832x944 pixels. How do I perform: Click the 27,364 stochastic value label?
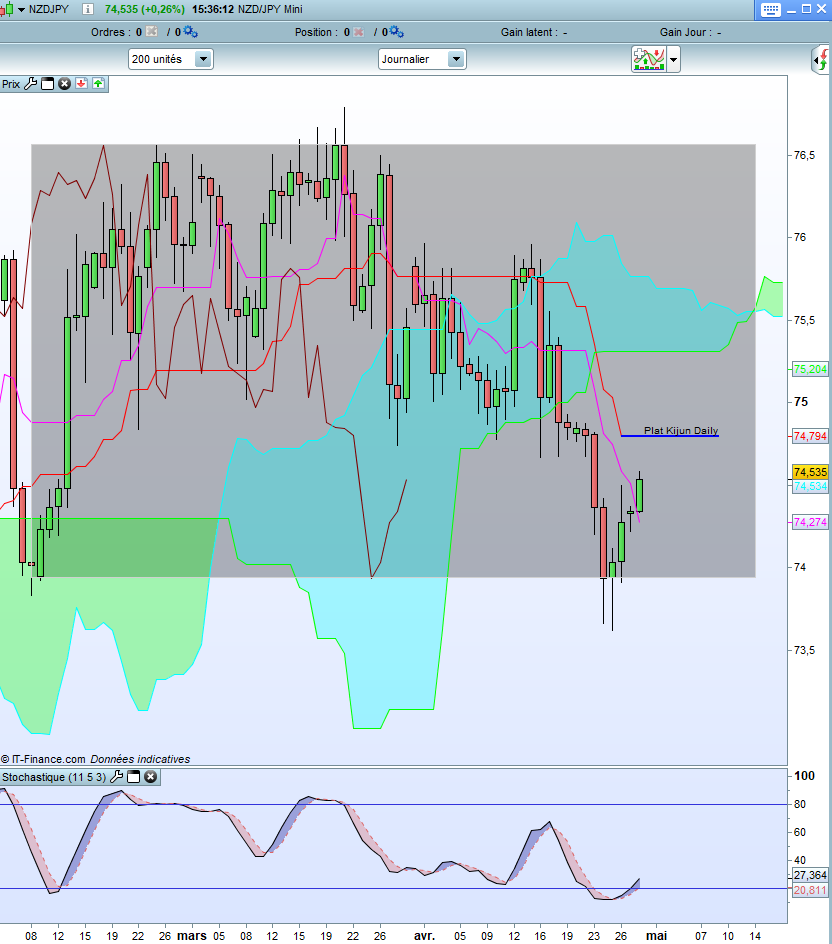pos(810,875)
